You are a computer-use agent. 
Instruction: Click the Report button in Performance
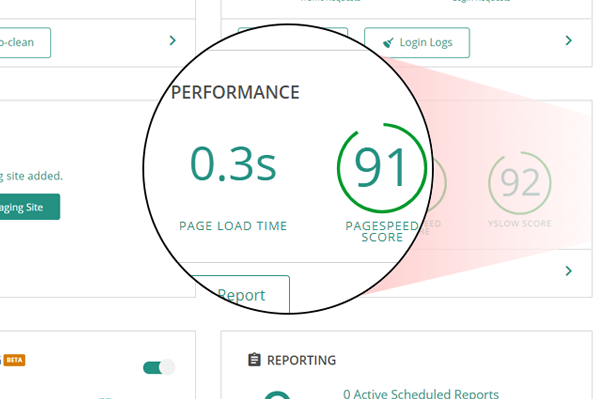241,294
